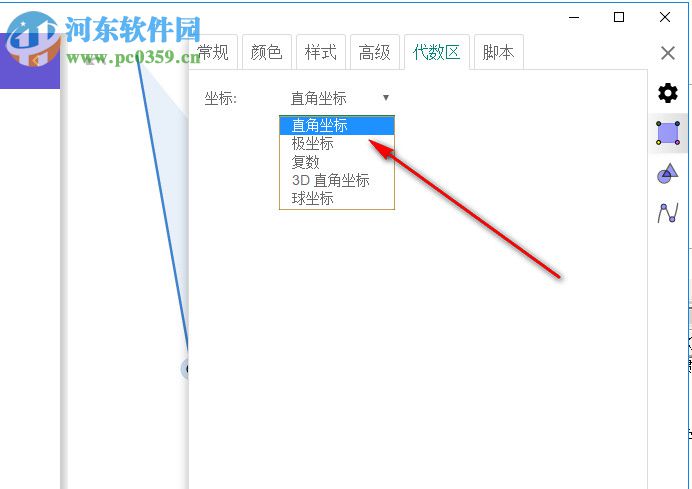692x489 pixels.
Task: Select the object properties square icon
Action: [668, 133]
